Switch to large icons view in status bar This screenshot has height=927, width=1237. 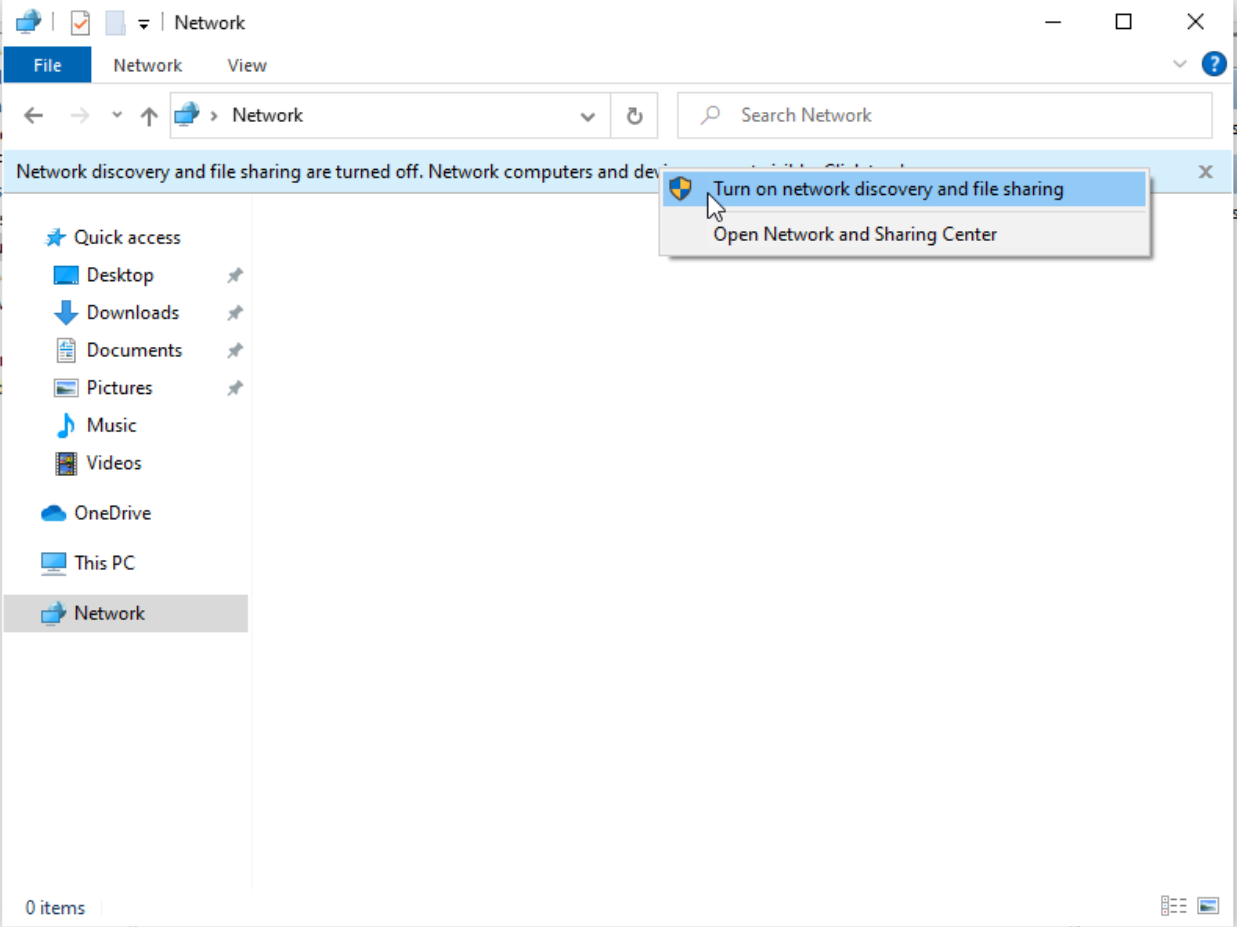pyautogui.click(x=1208, y=906)
